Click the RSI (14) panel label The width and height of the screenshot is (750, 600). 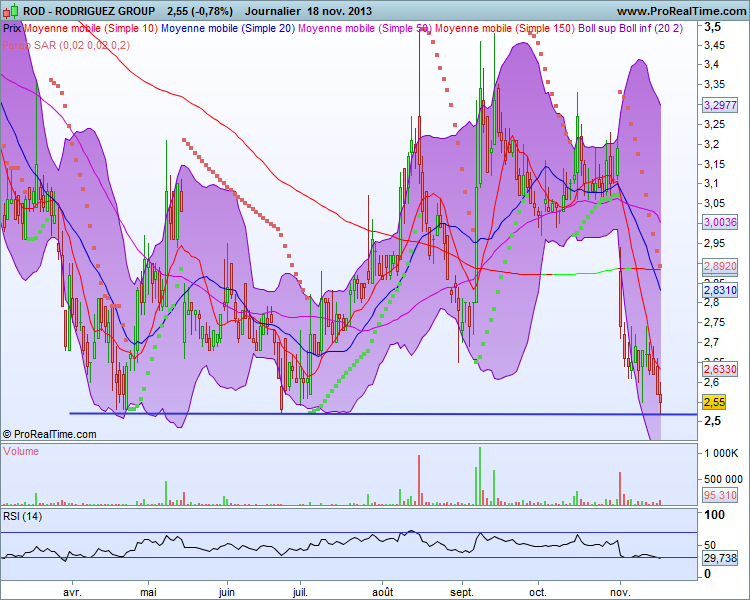pyautogui.click(x=22, y=516)
